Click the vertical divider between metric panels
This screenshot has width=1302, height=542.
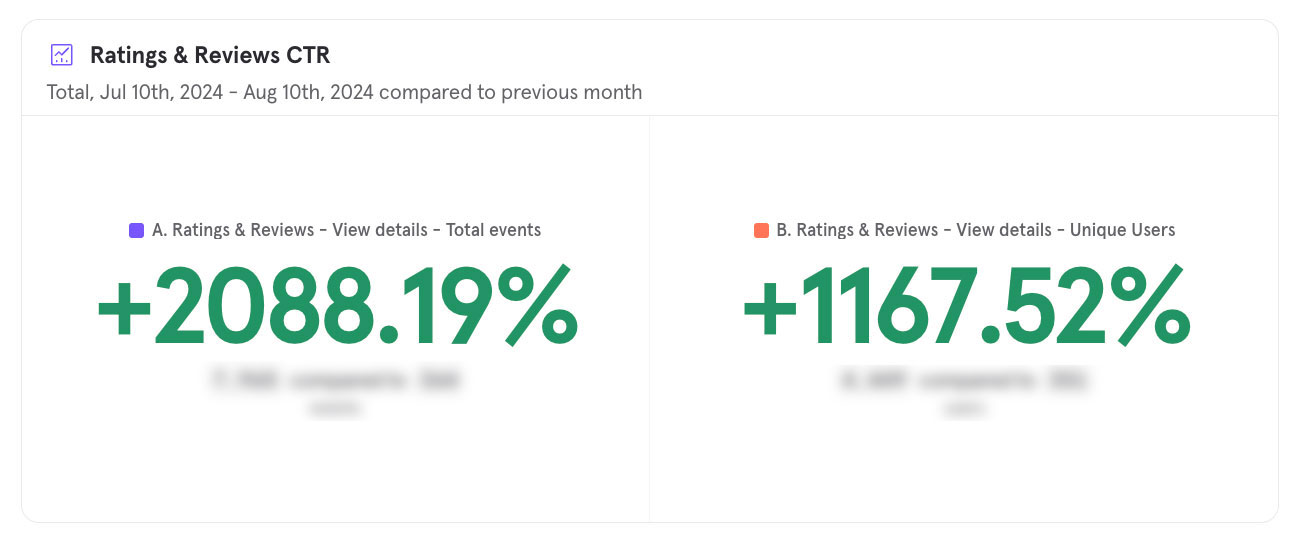point(650,320)
